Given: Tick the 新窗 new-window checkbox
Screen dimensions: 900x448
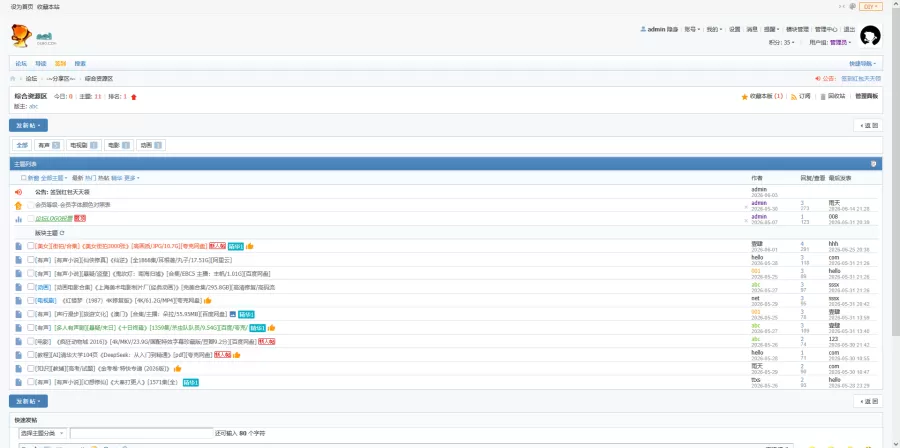Looking at the screenshot, I should 24,178.
